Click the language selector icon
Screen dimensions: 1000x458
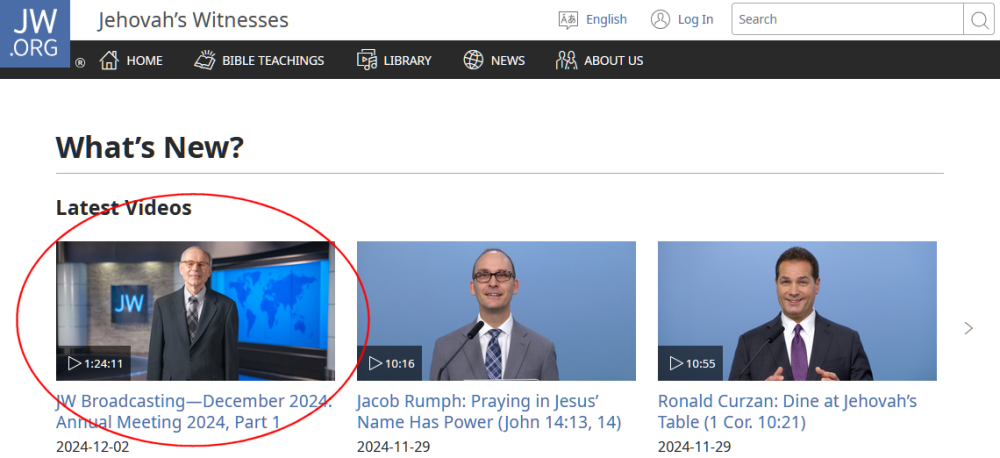568,19
